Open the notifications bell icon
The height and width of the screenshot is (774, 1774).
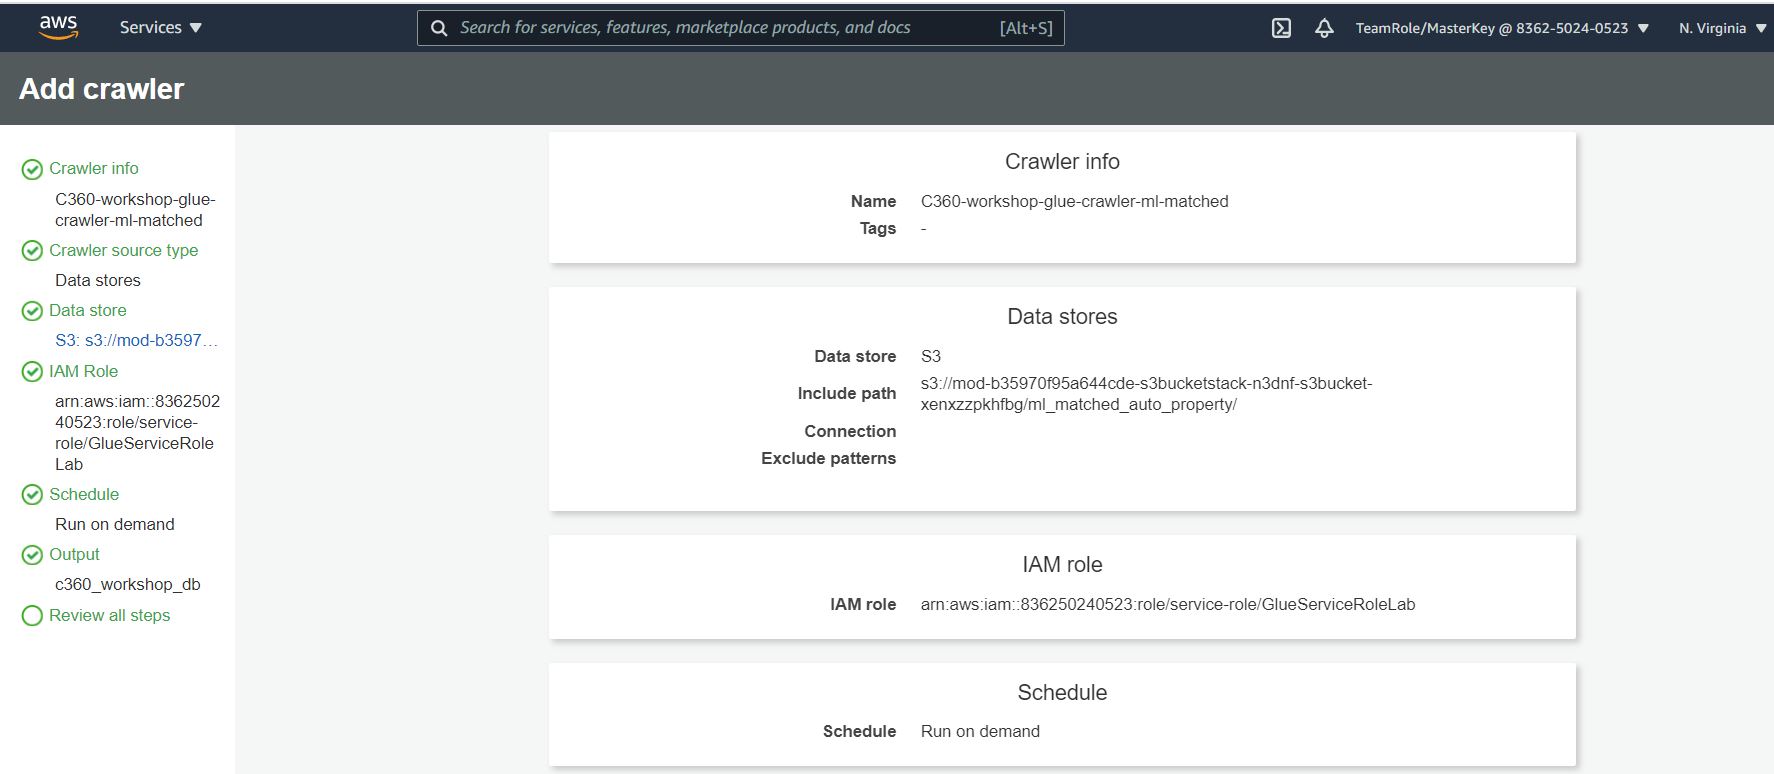click(1324, 28)
